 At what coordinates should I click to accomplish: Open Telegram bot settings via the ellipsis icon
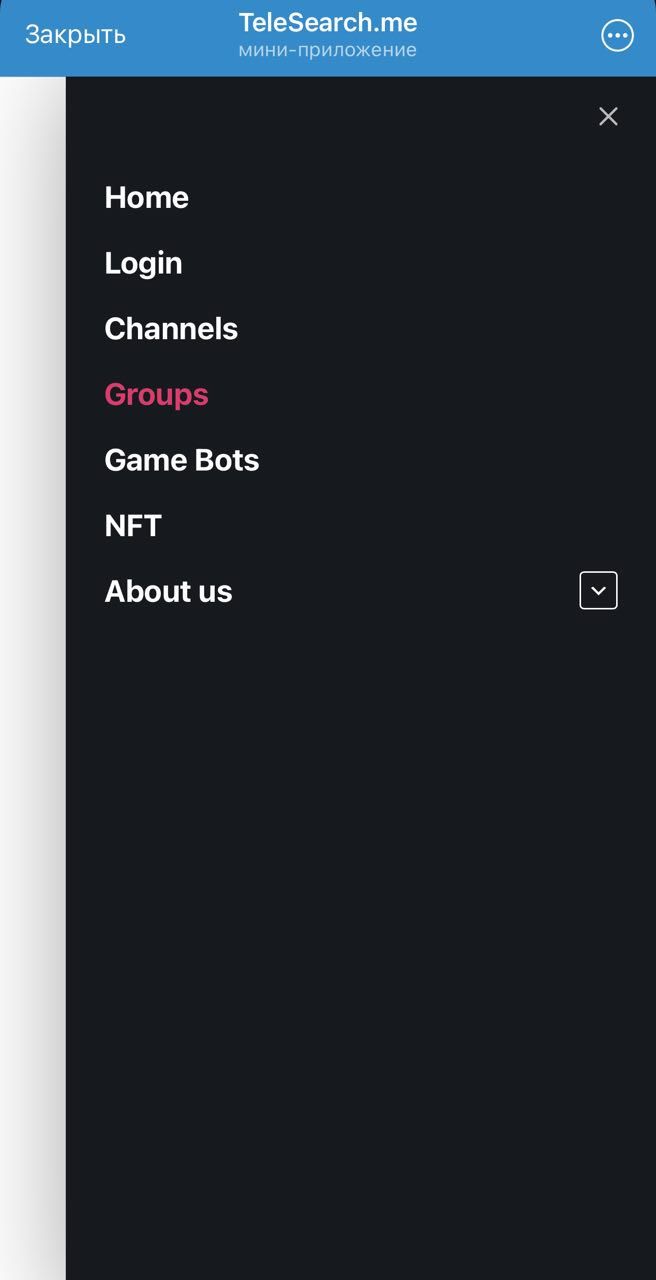(617, 34)
